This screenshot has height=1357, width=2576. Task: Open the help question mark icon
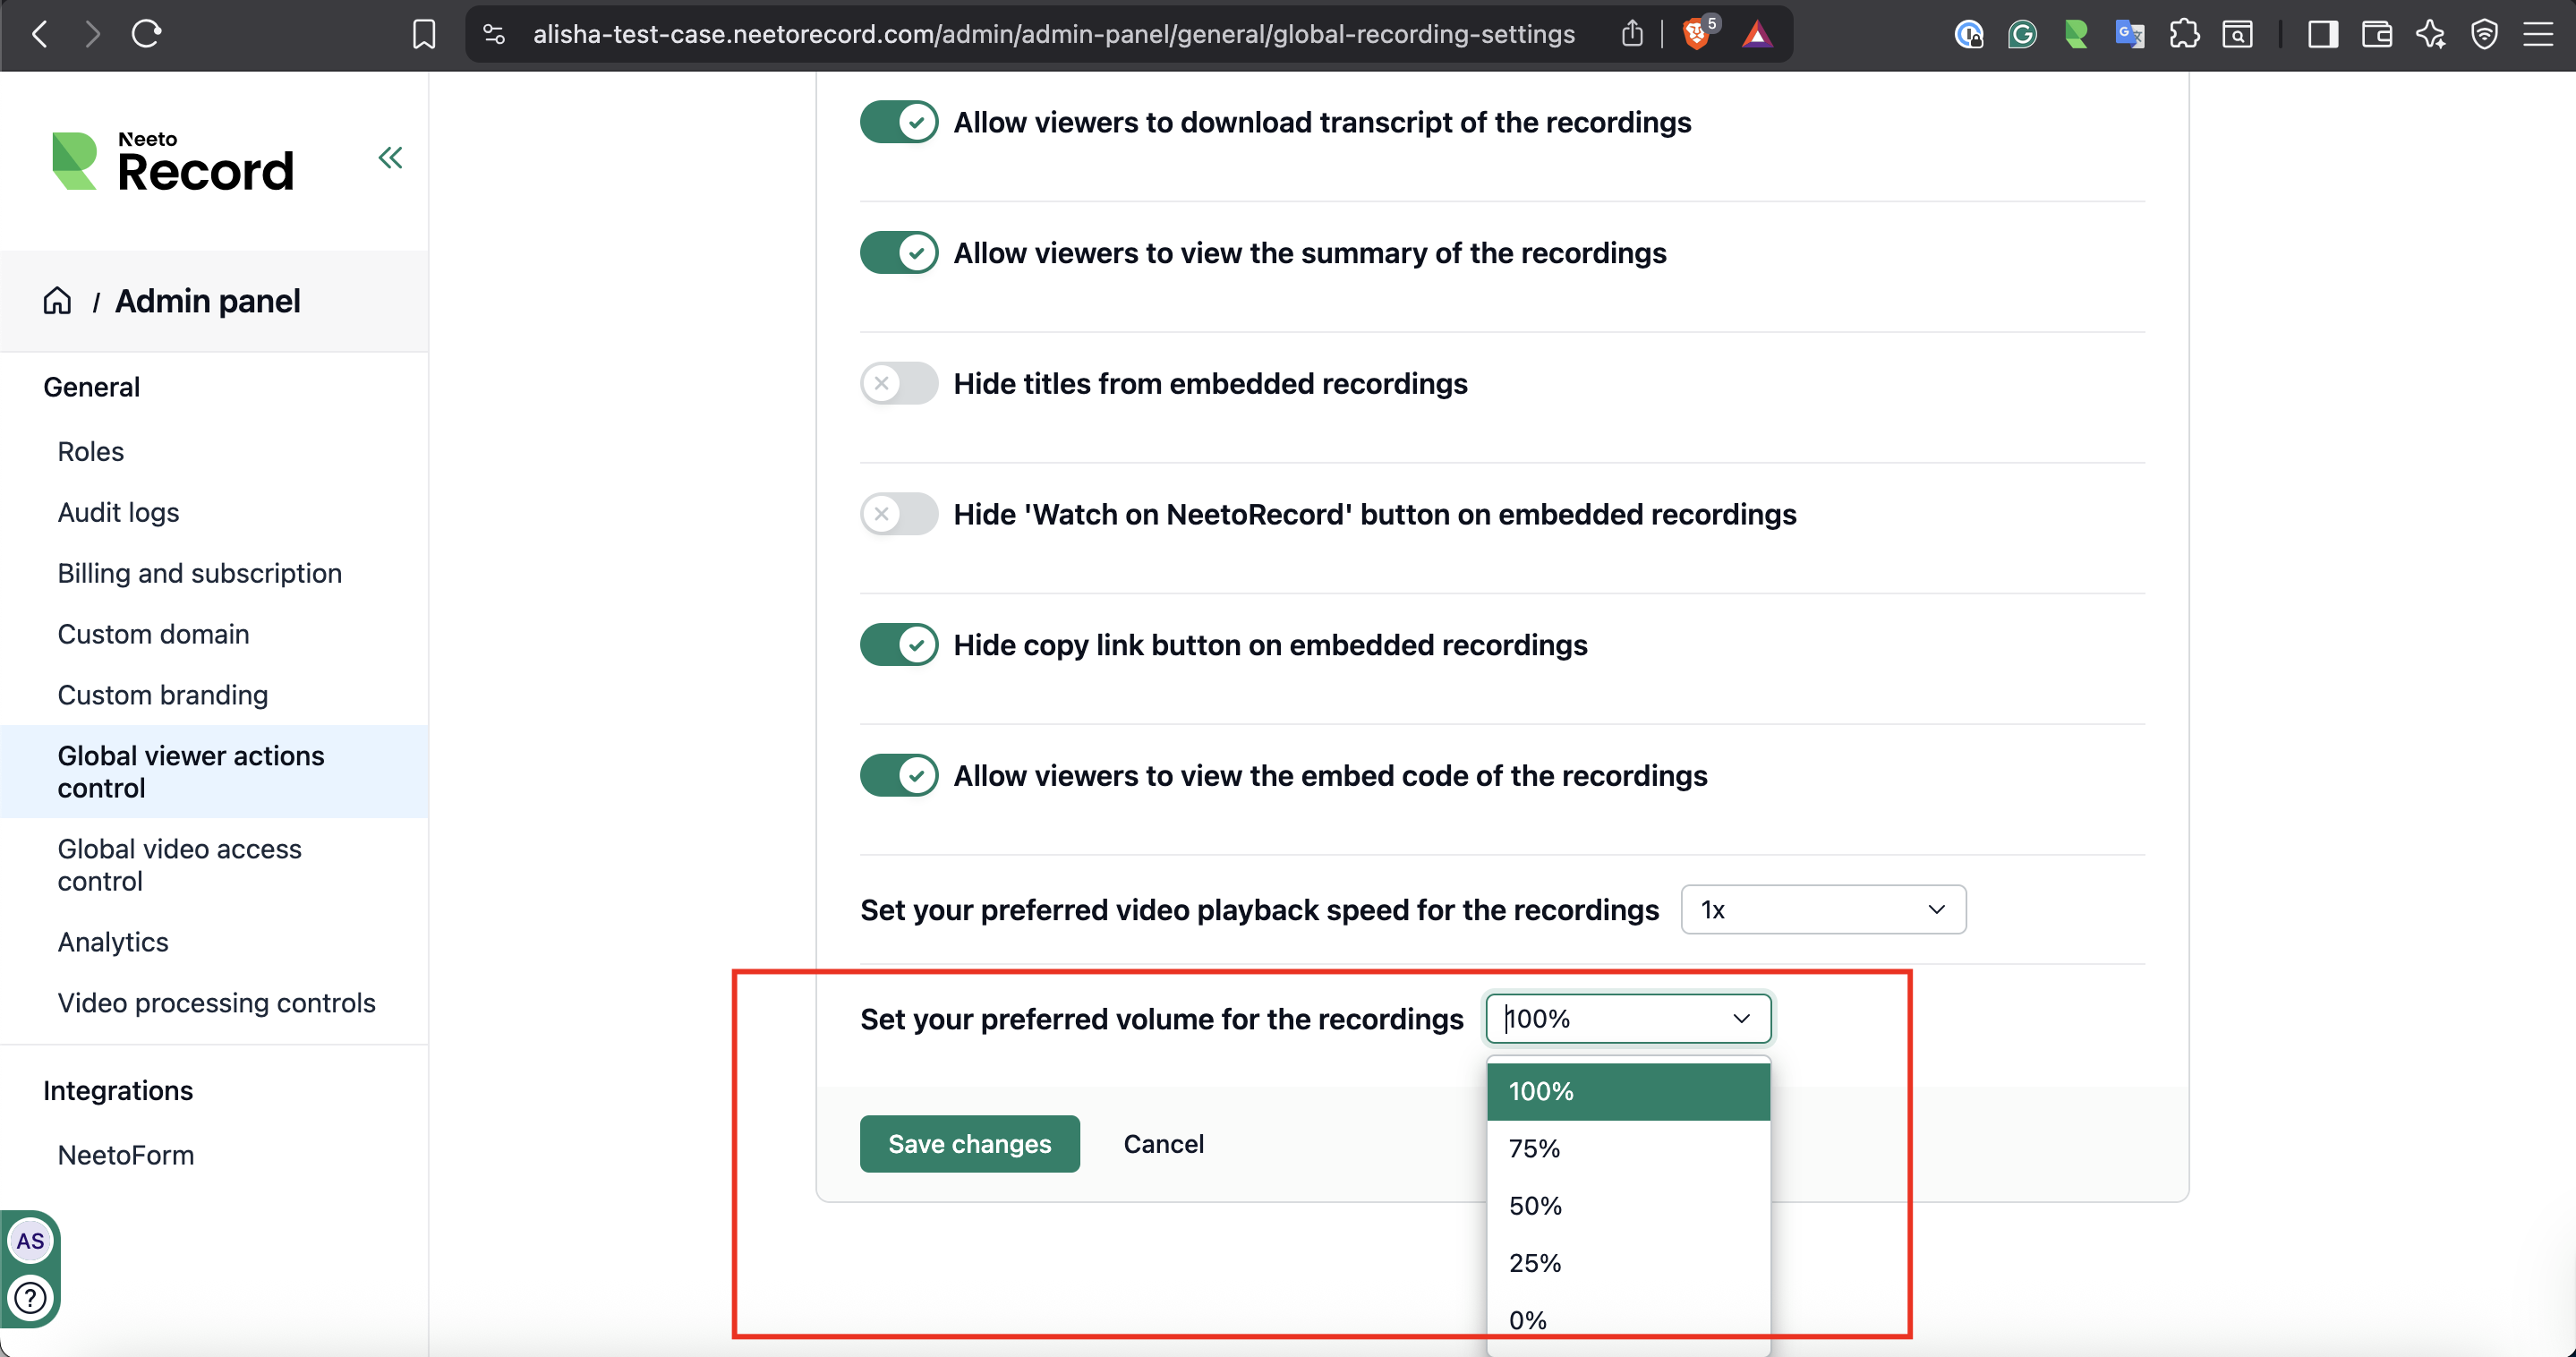click(31, 1297)
